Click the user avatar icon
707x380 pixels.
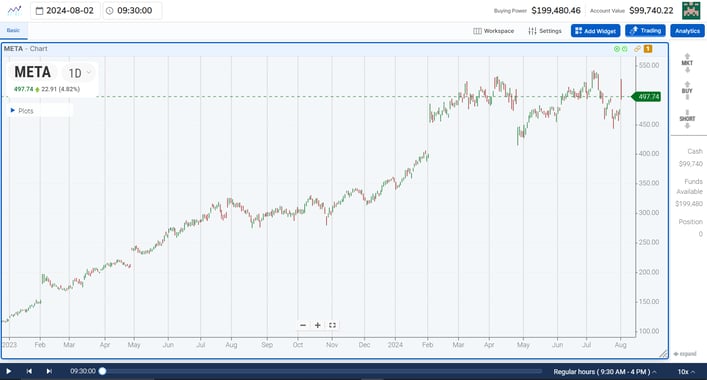pos(691,10)
